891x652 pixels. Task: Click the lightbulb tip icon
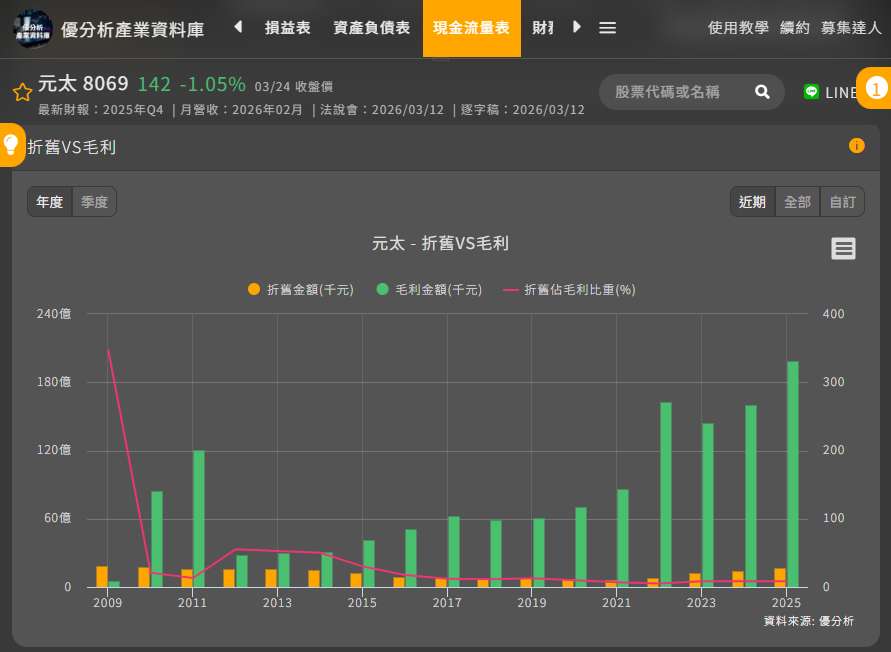pyautogui.click(x=11, y=144)
